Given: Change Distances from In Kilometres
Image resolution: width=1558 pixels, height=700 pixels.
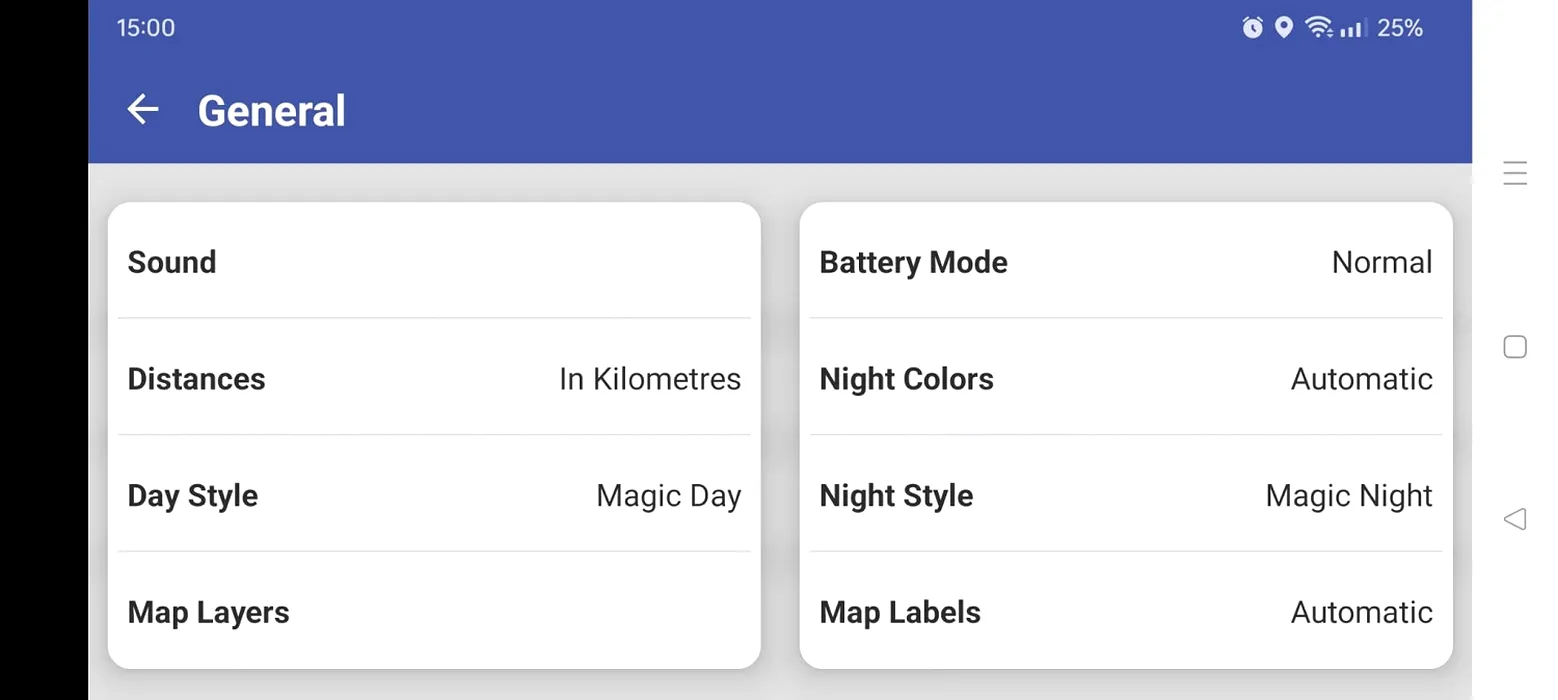Looking at the screenshot, I should point(434,378).
